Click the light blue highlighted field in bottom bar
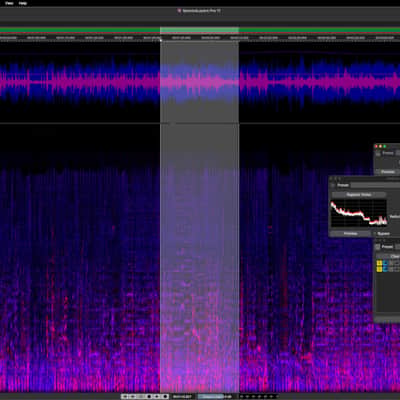The width and height of the screenshot is (400, 400). click(211, 396)
